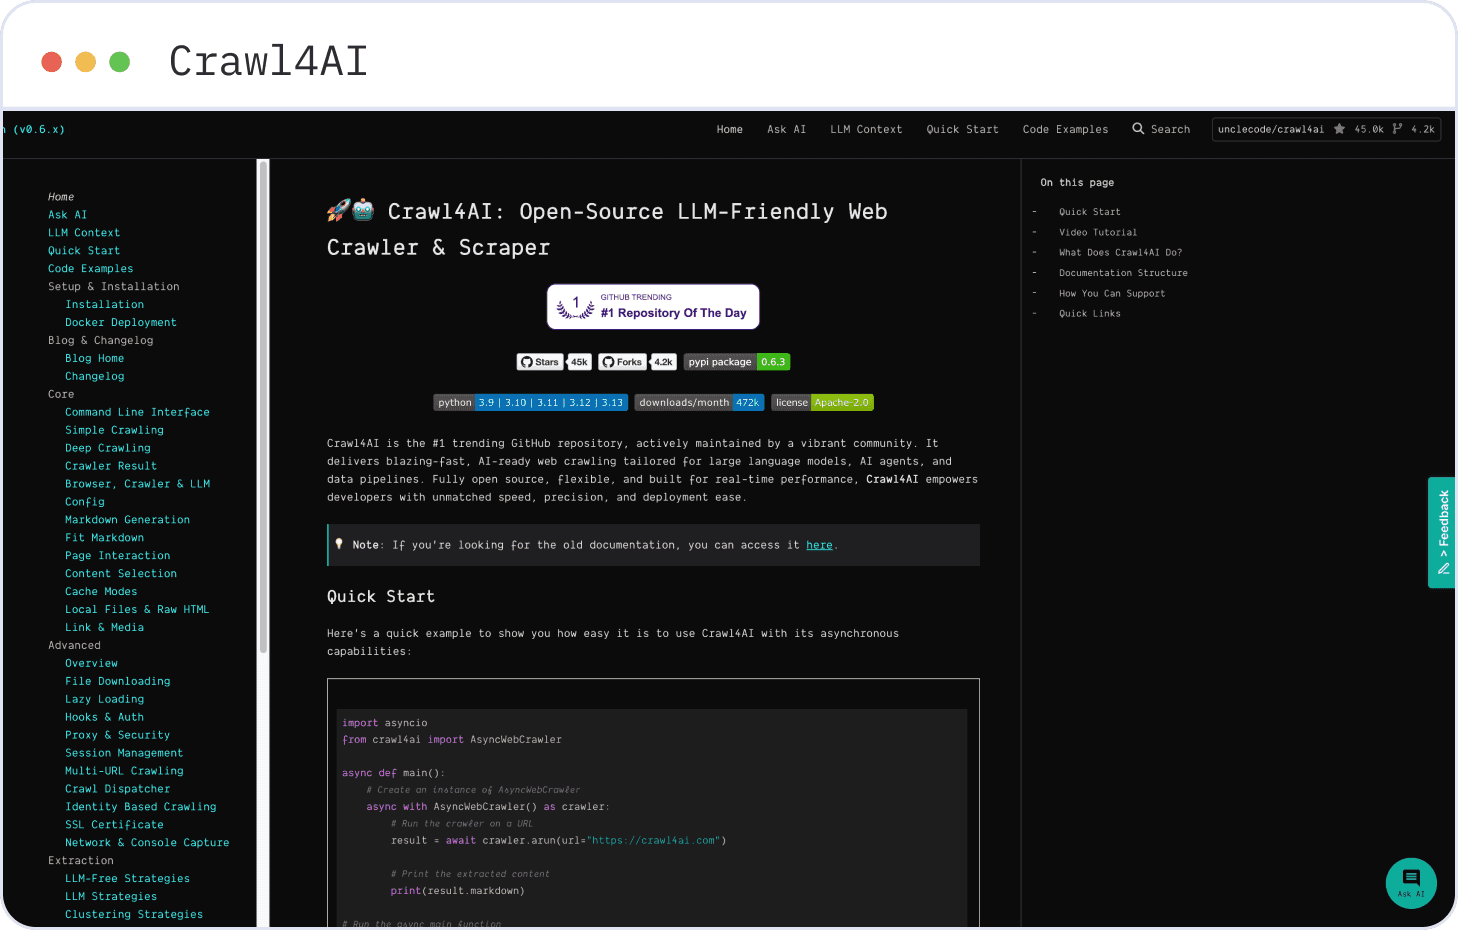
Task: Open Network & Console Capture page
Action: tap(147, 844)
